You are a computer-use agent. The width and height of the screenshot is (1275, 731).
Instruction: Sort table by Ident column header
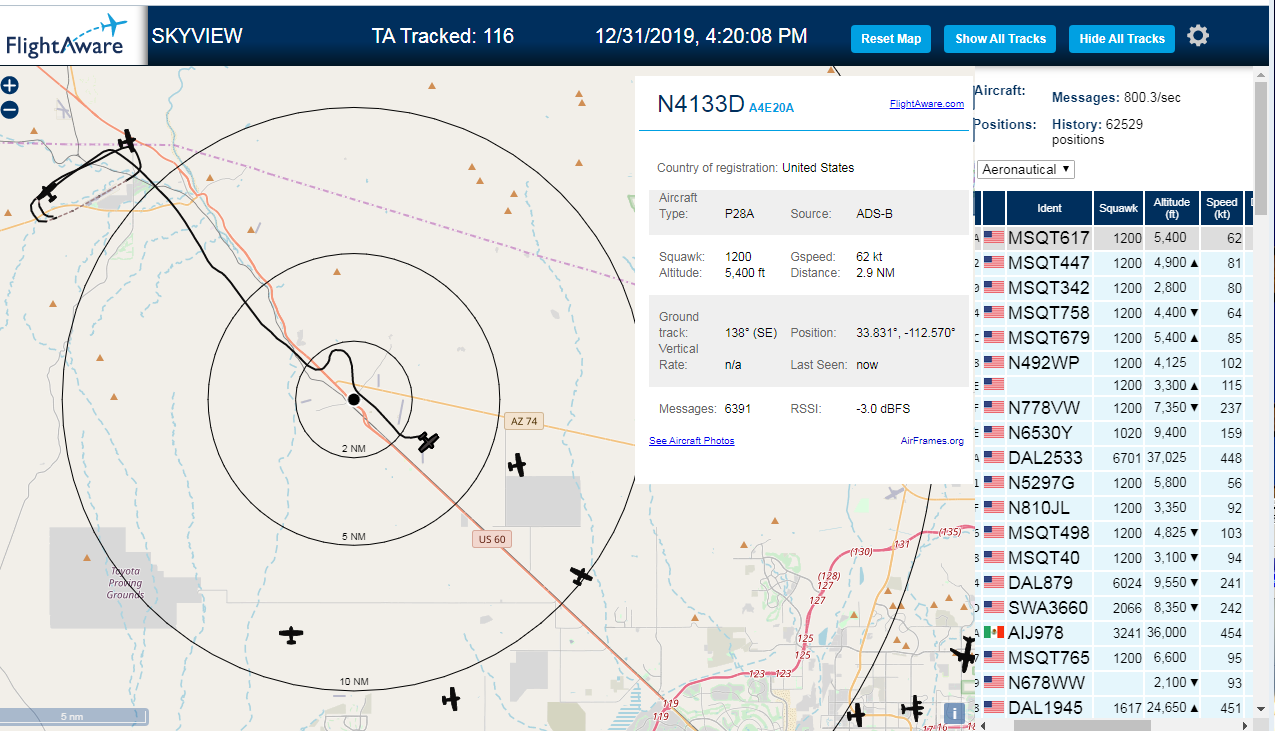click(1049, 208)
